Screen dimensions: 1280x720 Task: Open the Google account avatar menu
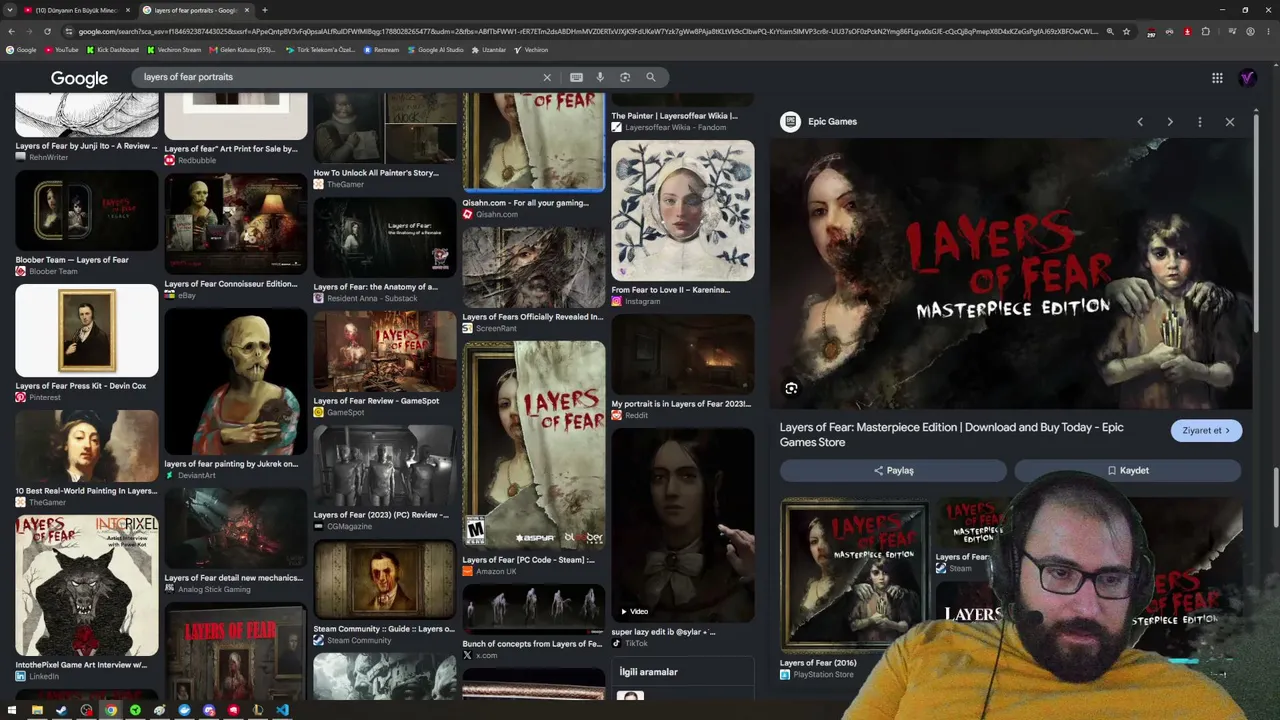pos(1248,78)
